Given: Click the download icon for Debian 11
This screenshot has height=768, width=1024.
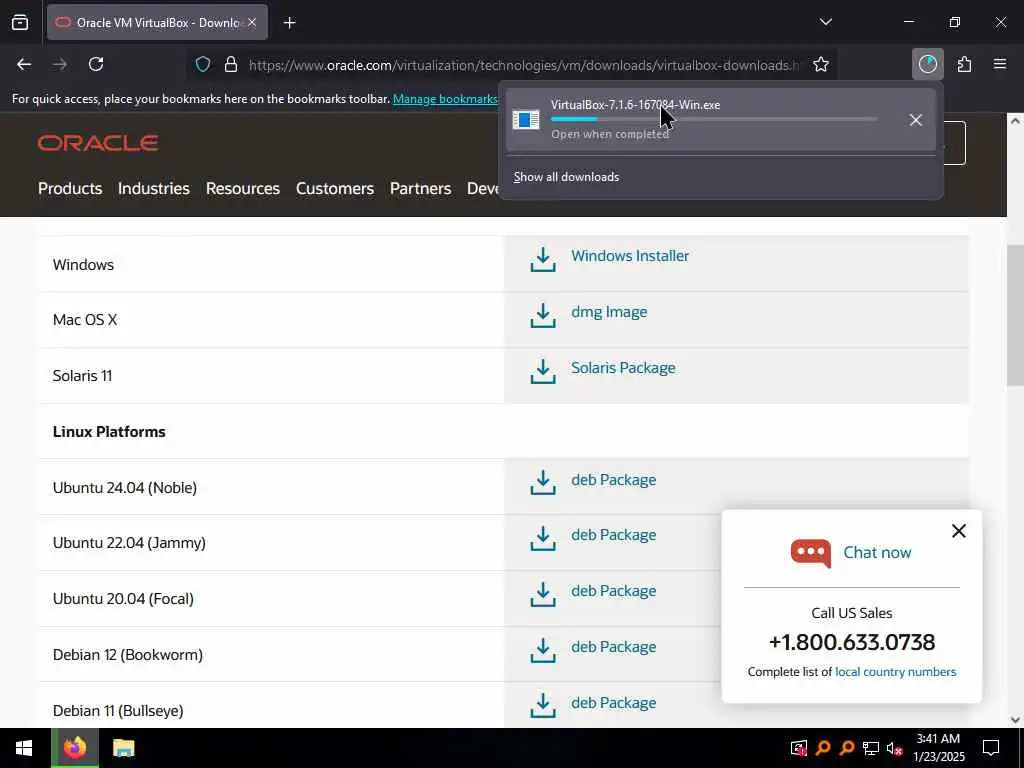Looking at the screenshot, I should [x=543, y=706].
